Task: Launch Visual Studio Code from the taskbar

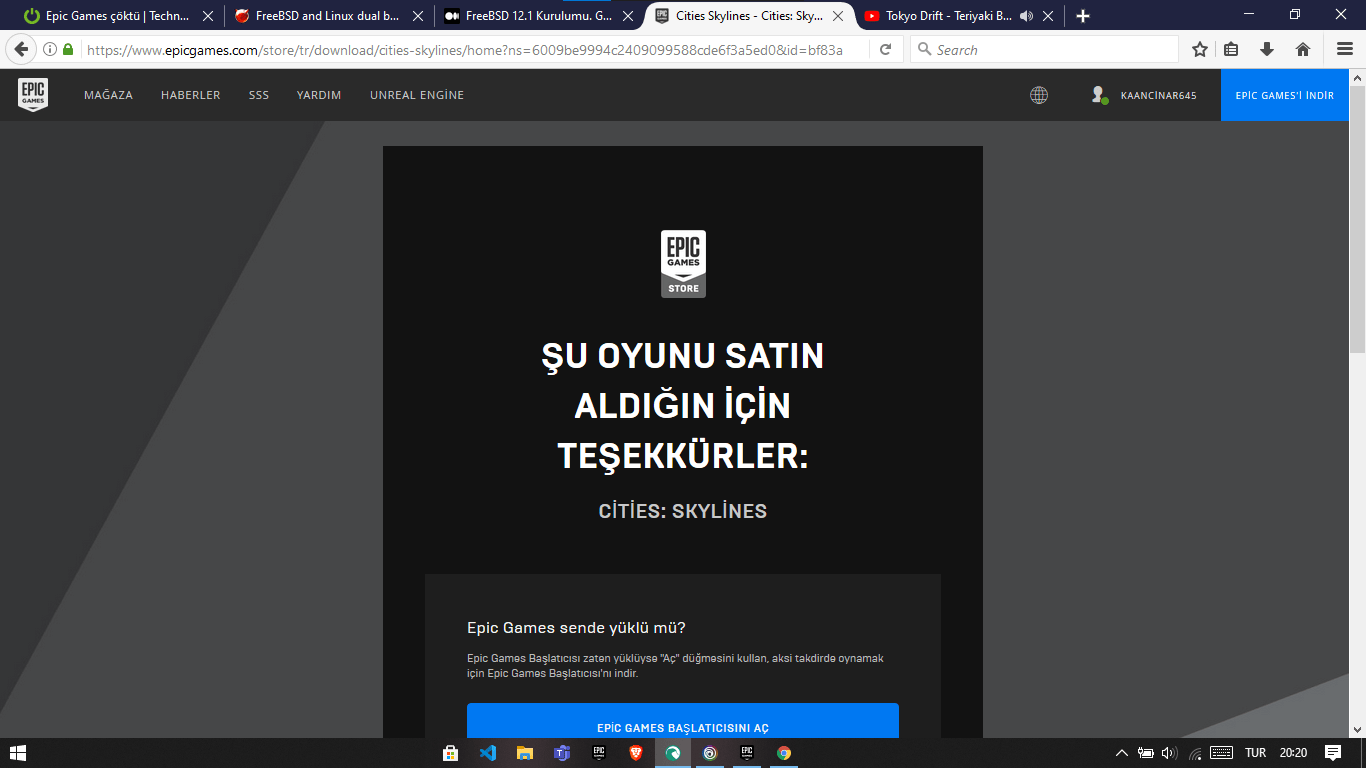Action: (x=488, y=753)
